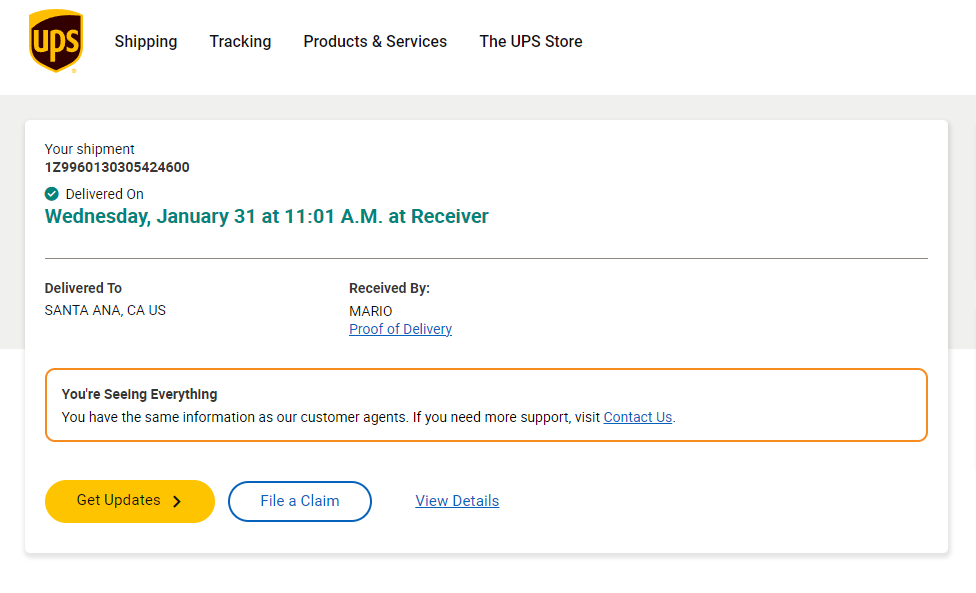Open the Shipping menu
This screenshot has width=976, height=593.
pos(146,42)
